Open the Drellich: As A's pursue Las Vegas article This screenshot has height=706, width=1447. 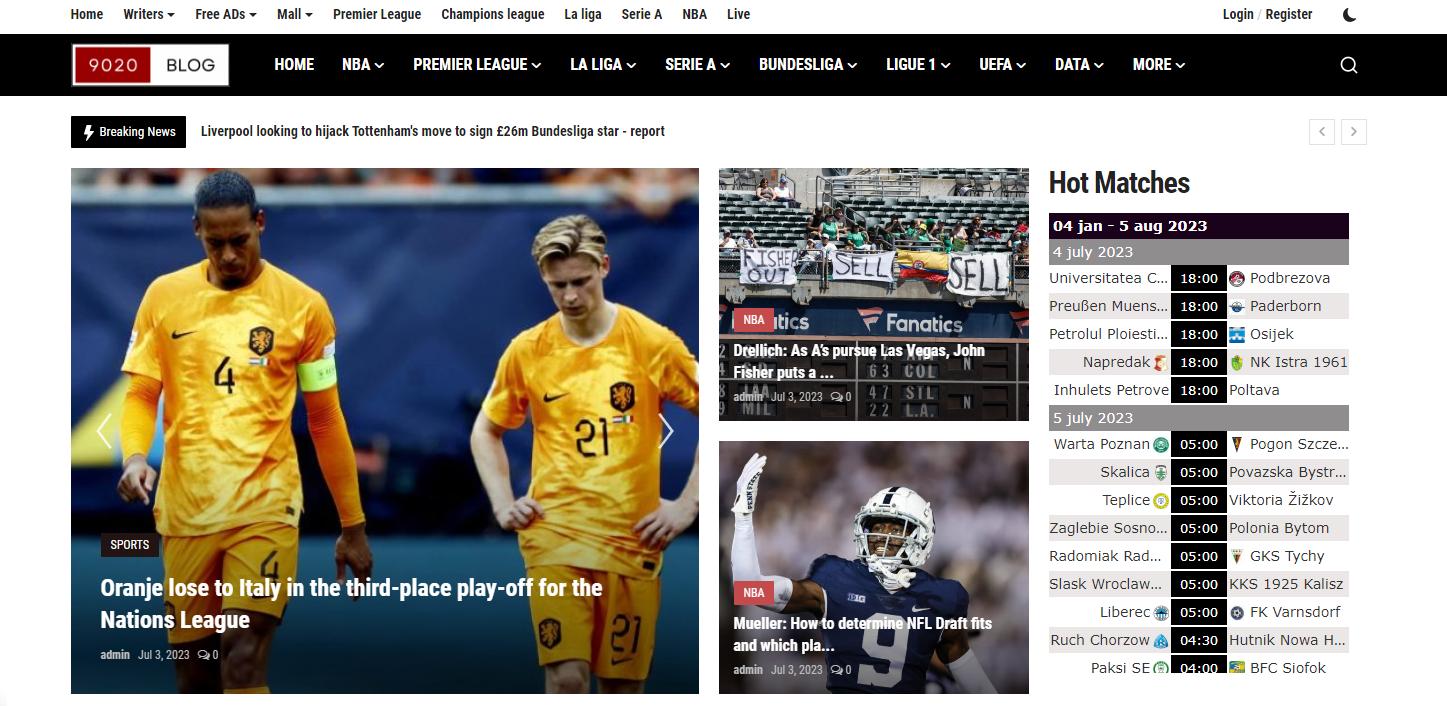(859, 361)
